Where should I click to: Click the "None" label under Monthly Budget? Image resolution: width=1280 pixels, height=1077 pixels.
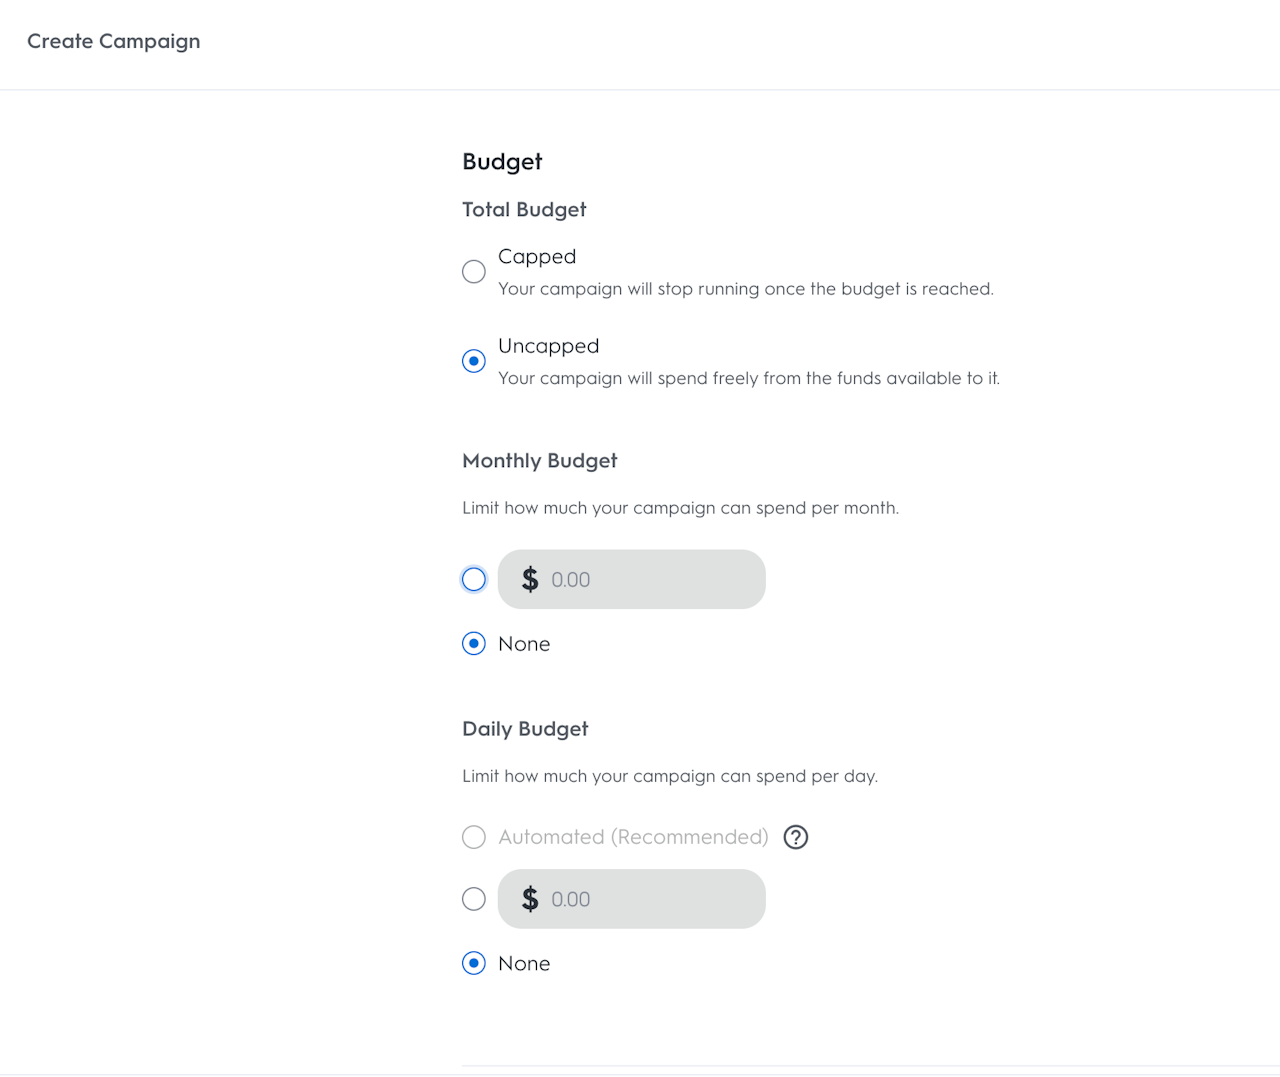tap(524, 644)
